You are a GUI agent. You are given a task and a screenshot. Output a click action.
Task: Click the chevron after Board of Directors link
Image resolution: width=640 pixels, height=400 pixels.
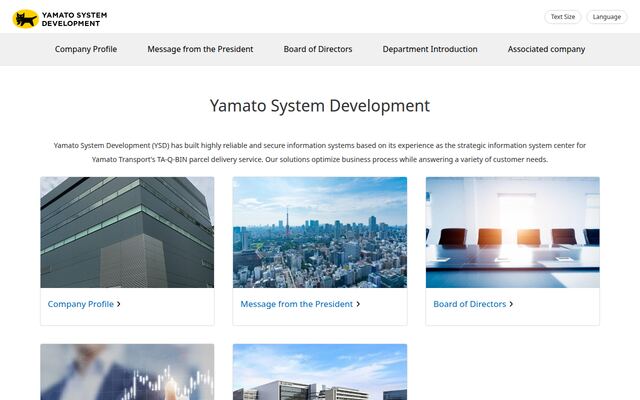click(511, 304)
